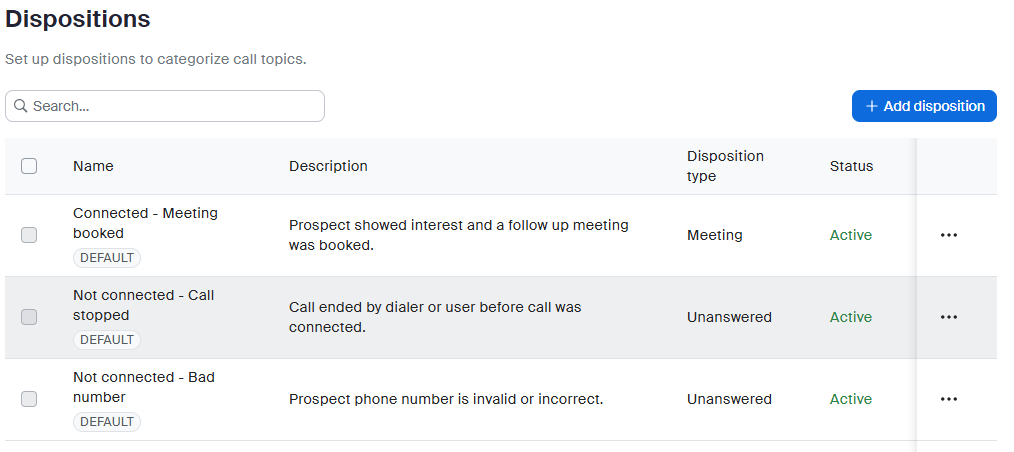Screen dimensions: 1014x452
Task: Toggle the select-all header checkbox
Action: 29,166
